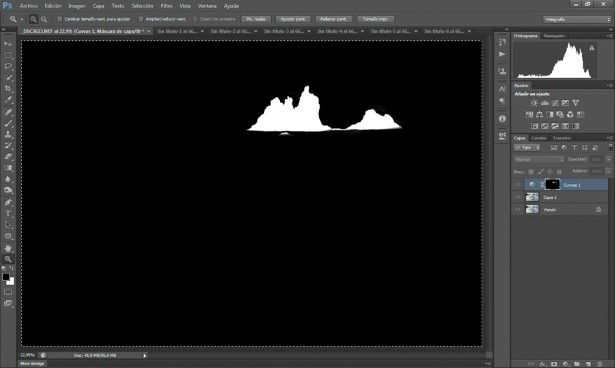Open the Archivo menu
This screenshot has height=368, width=615.
point(29,6)
